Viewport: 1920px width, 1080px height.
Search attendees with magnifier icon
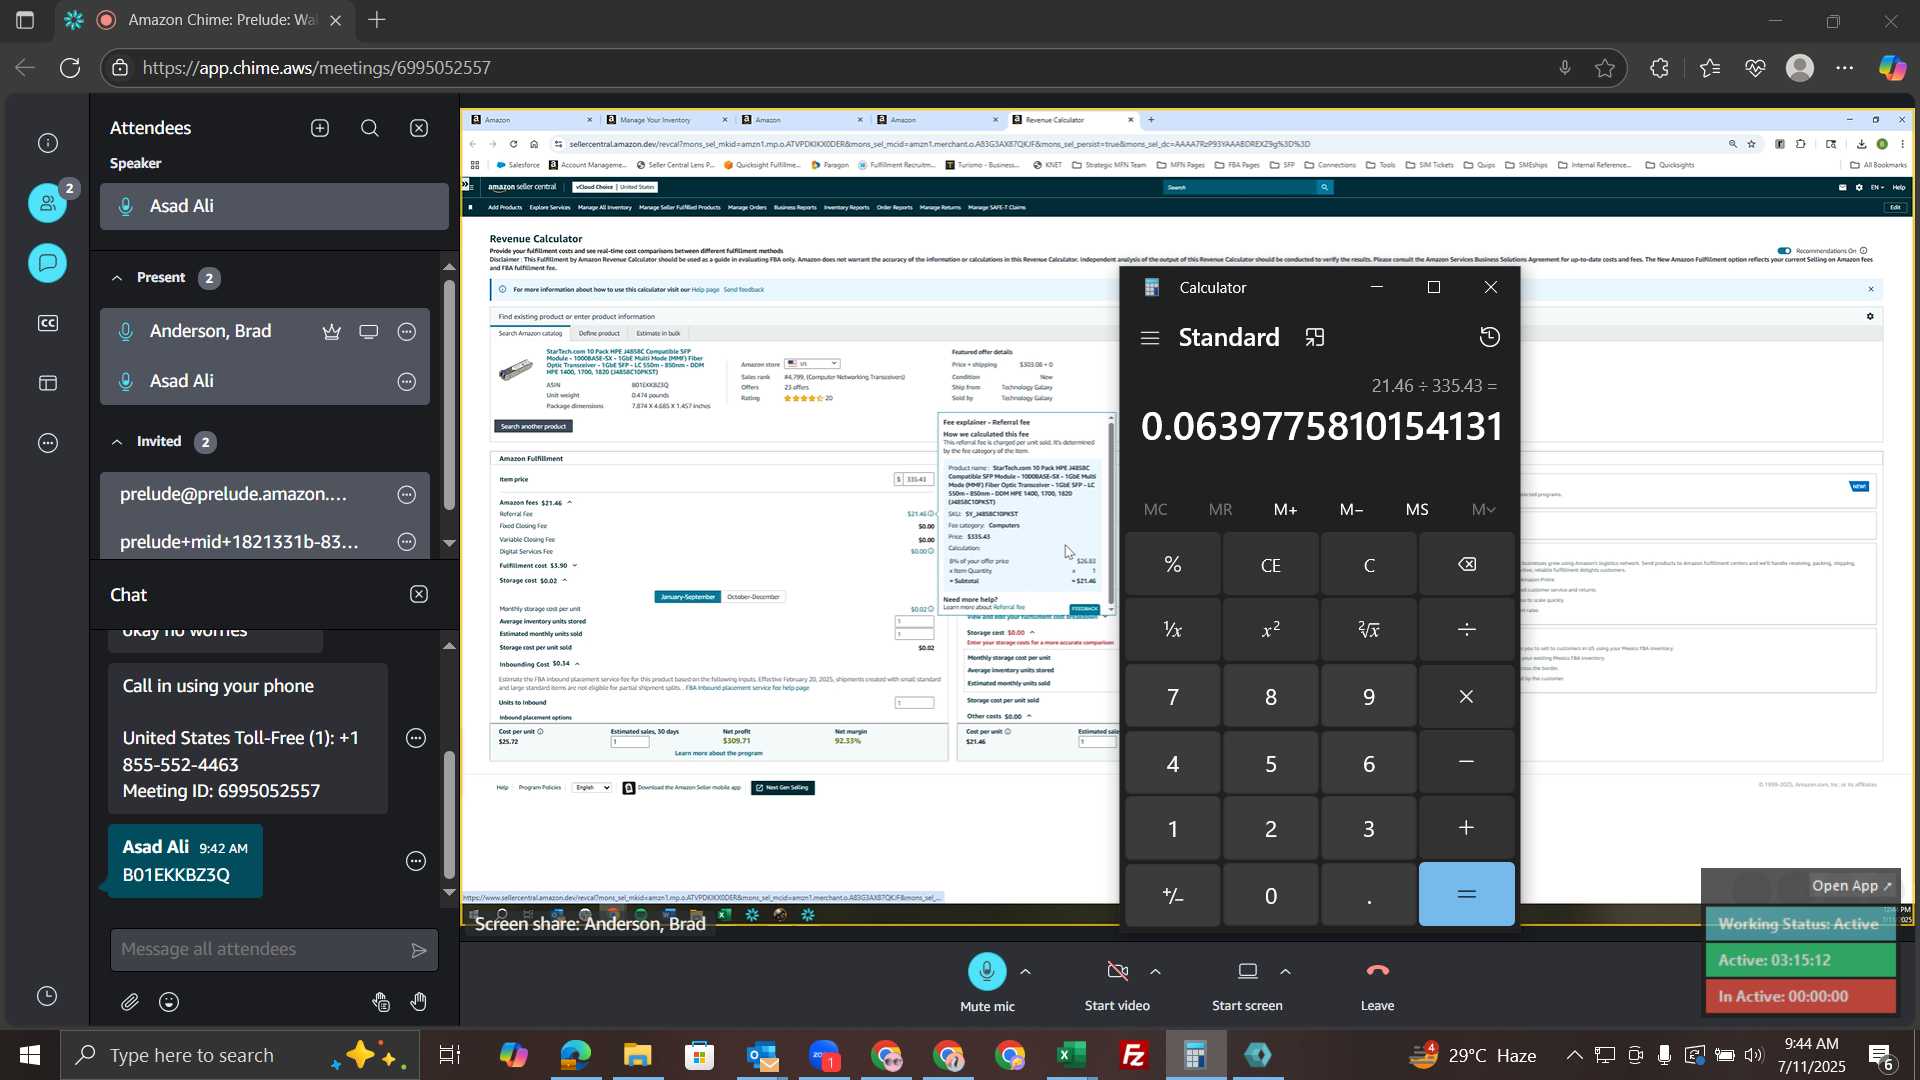point(370,128)
